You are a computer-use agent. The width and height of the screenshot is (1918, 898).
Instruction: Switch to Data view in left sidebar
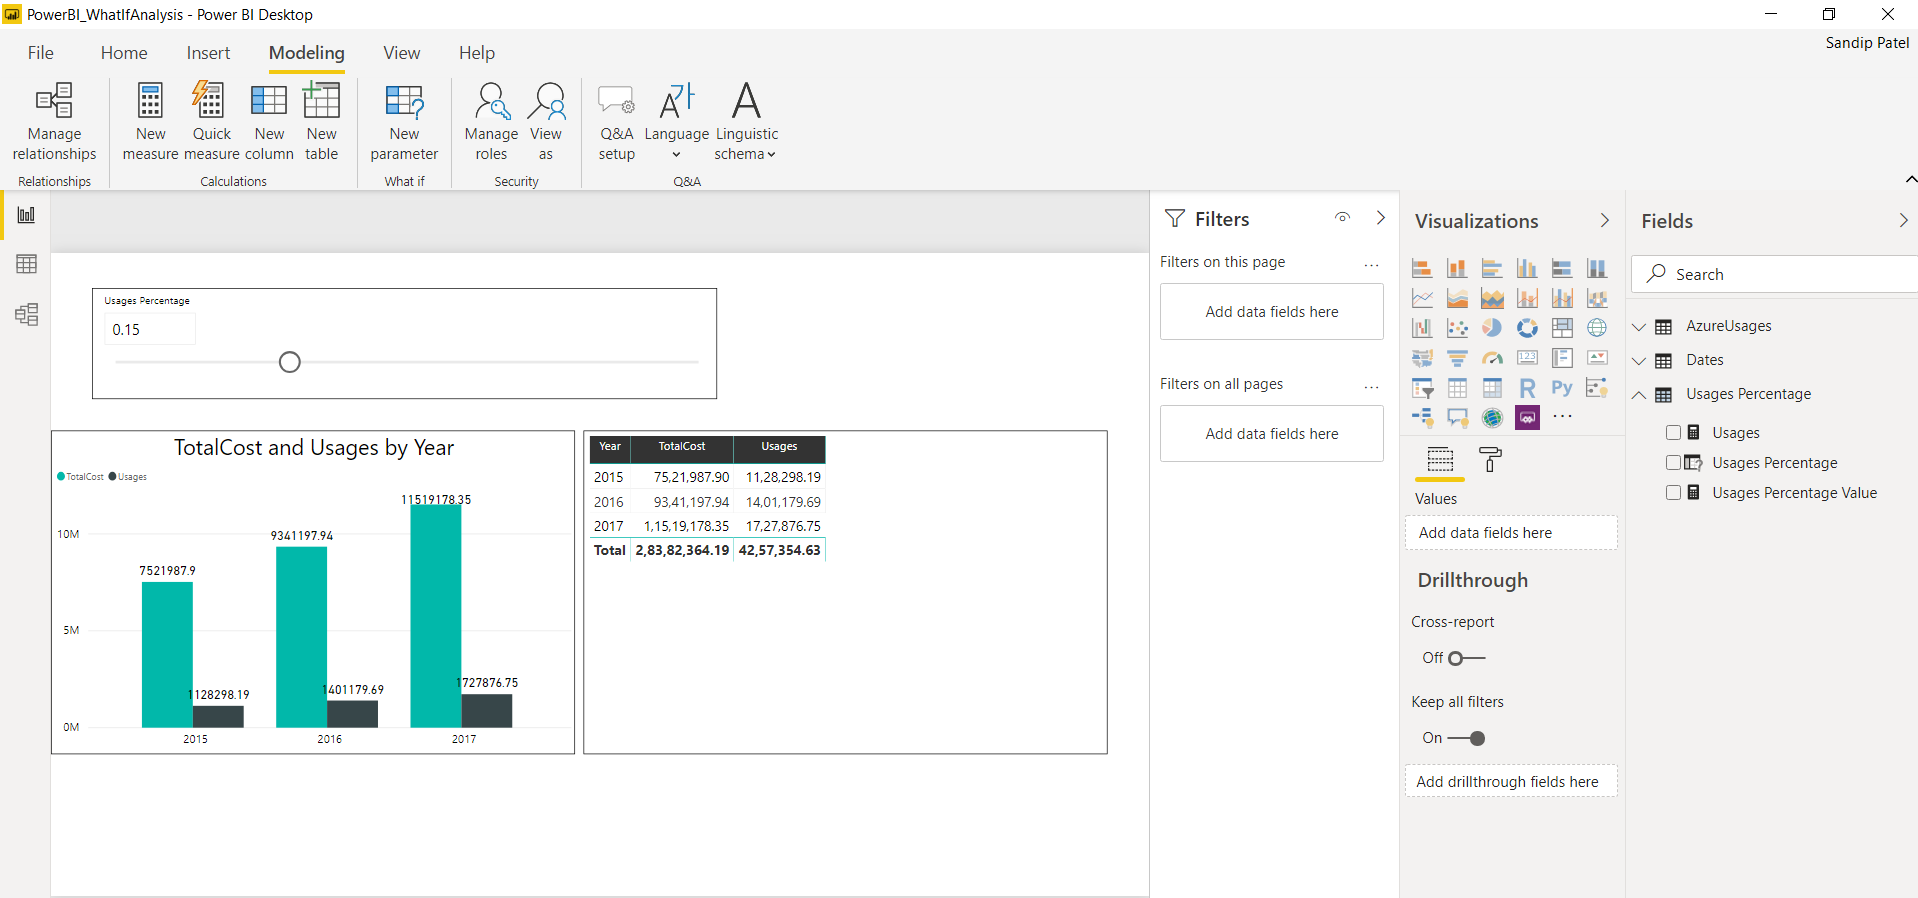pos(26,264)
